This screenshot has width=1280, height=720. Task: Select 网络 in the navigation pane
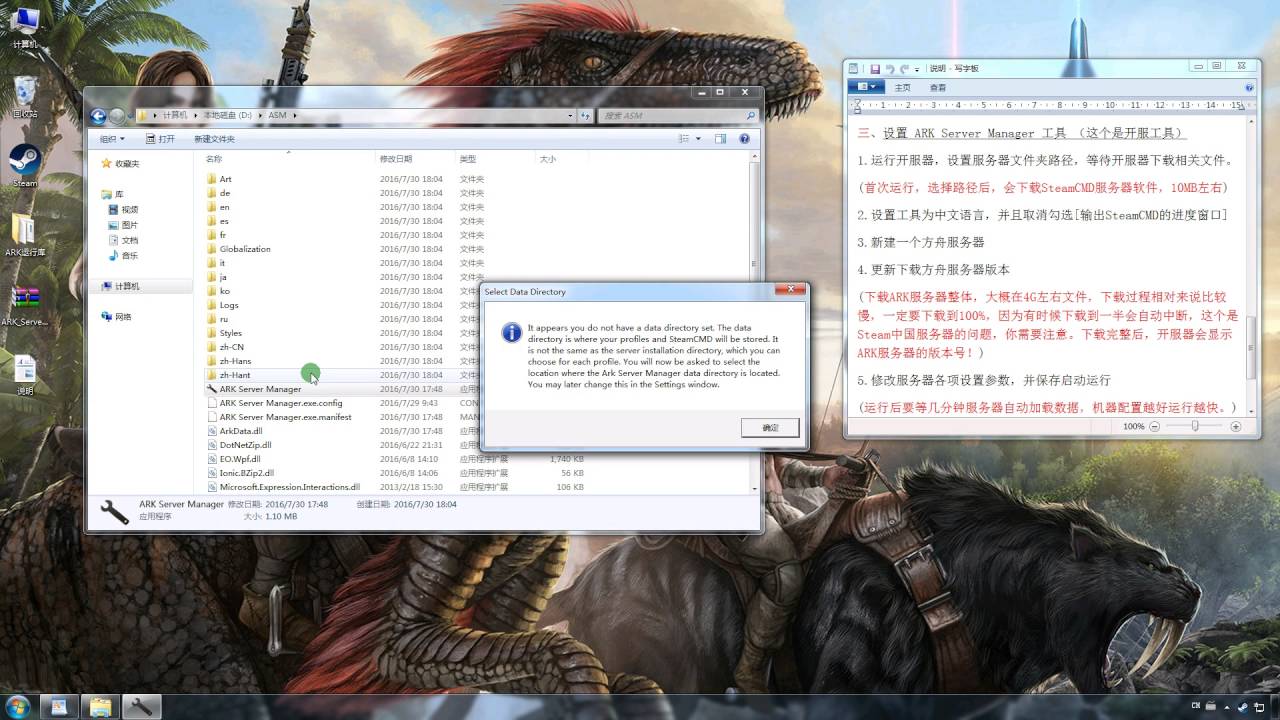pyautogui.click(x=116, y=316)
